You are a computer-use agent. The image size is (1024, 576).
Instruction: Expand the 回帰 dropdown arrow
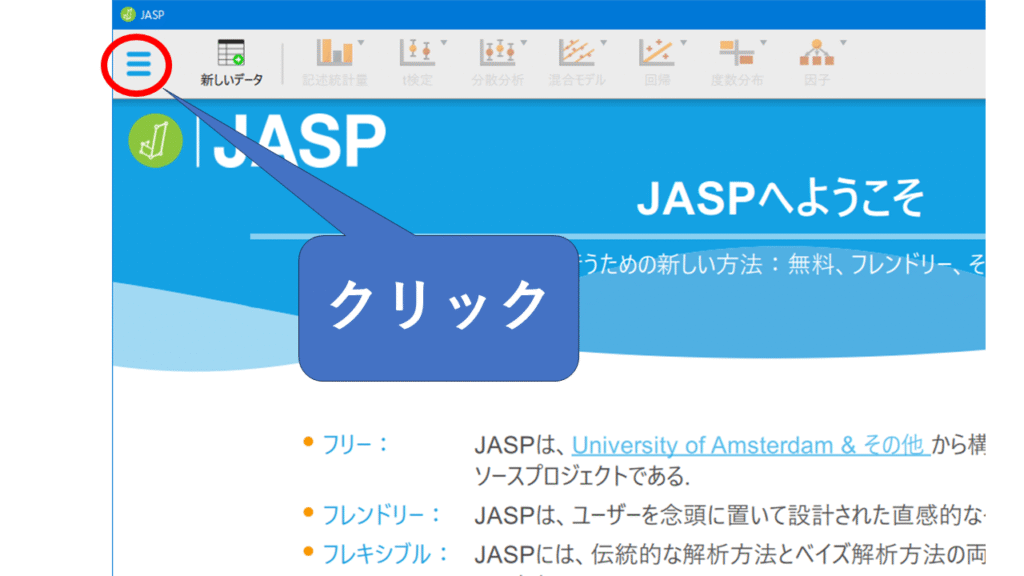point(684,43)
